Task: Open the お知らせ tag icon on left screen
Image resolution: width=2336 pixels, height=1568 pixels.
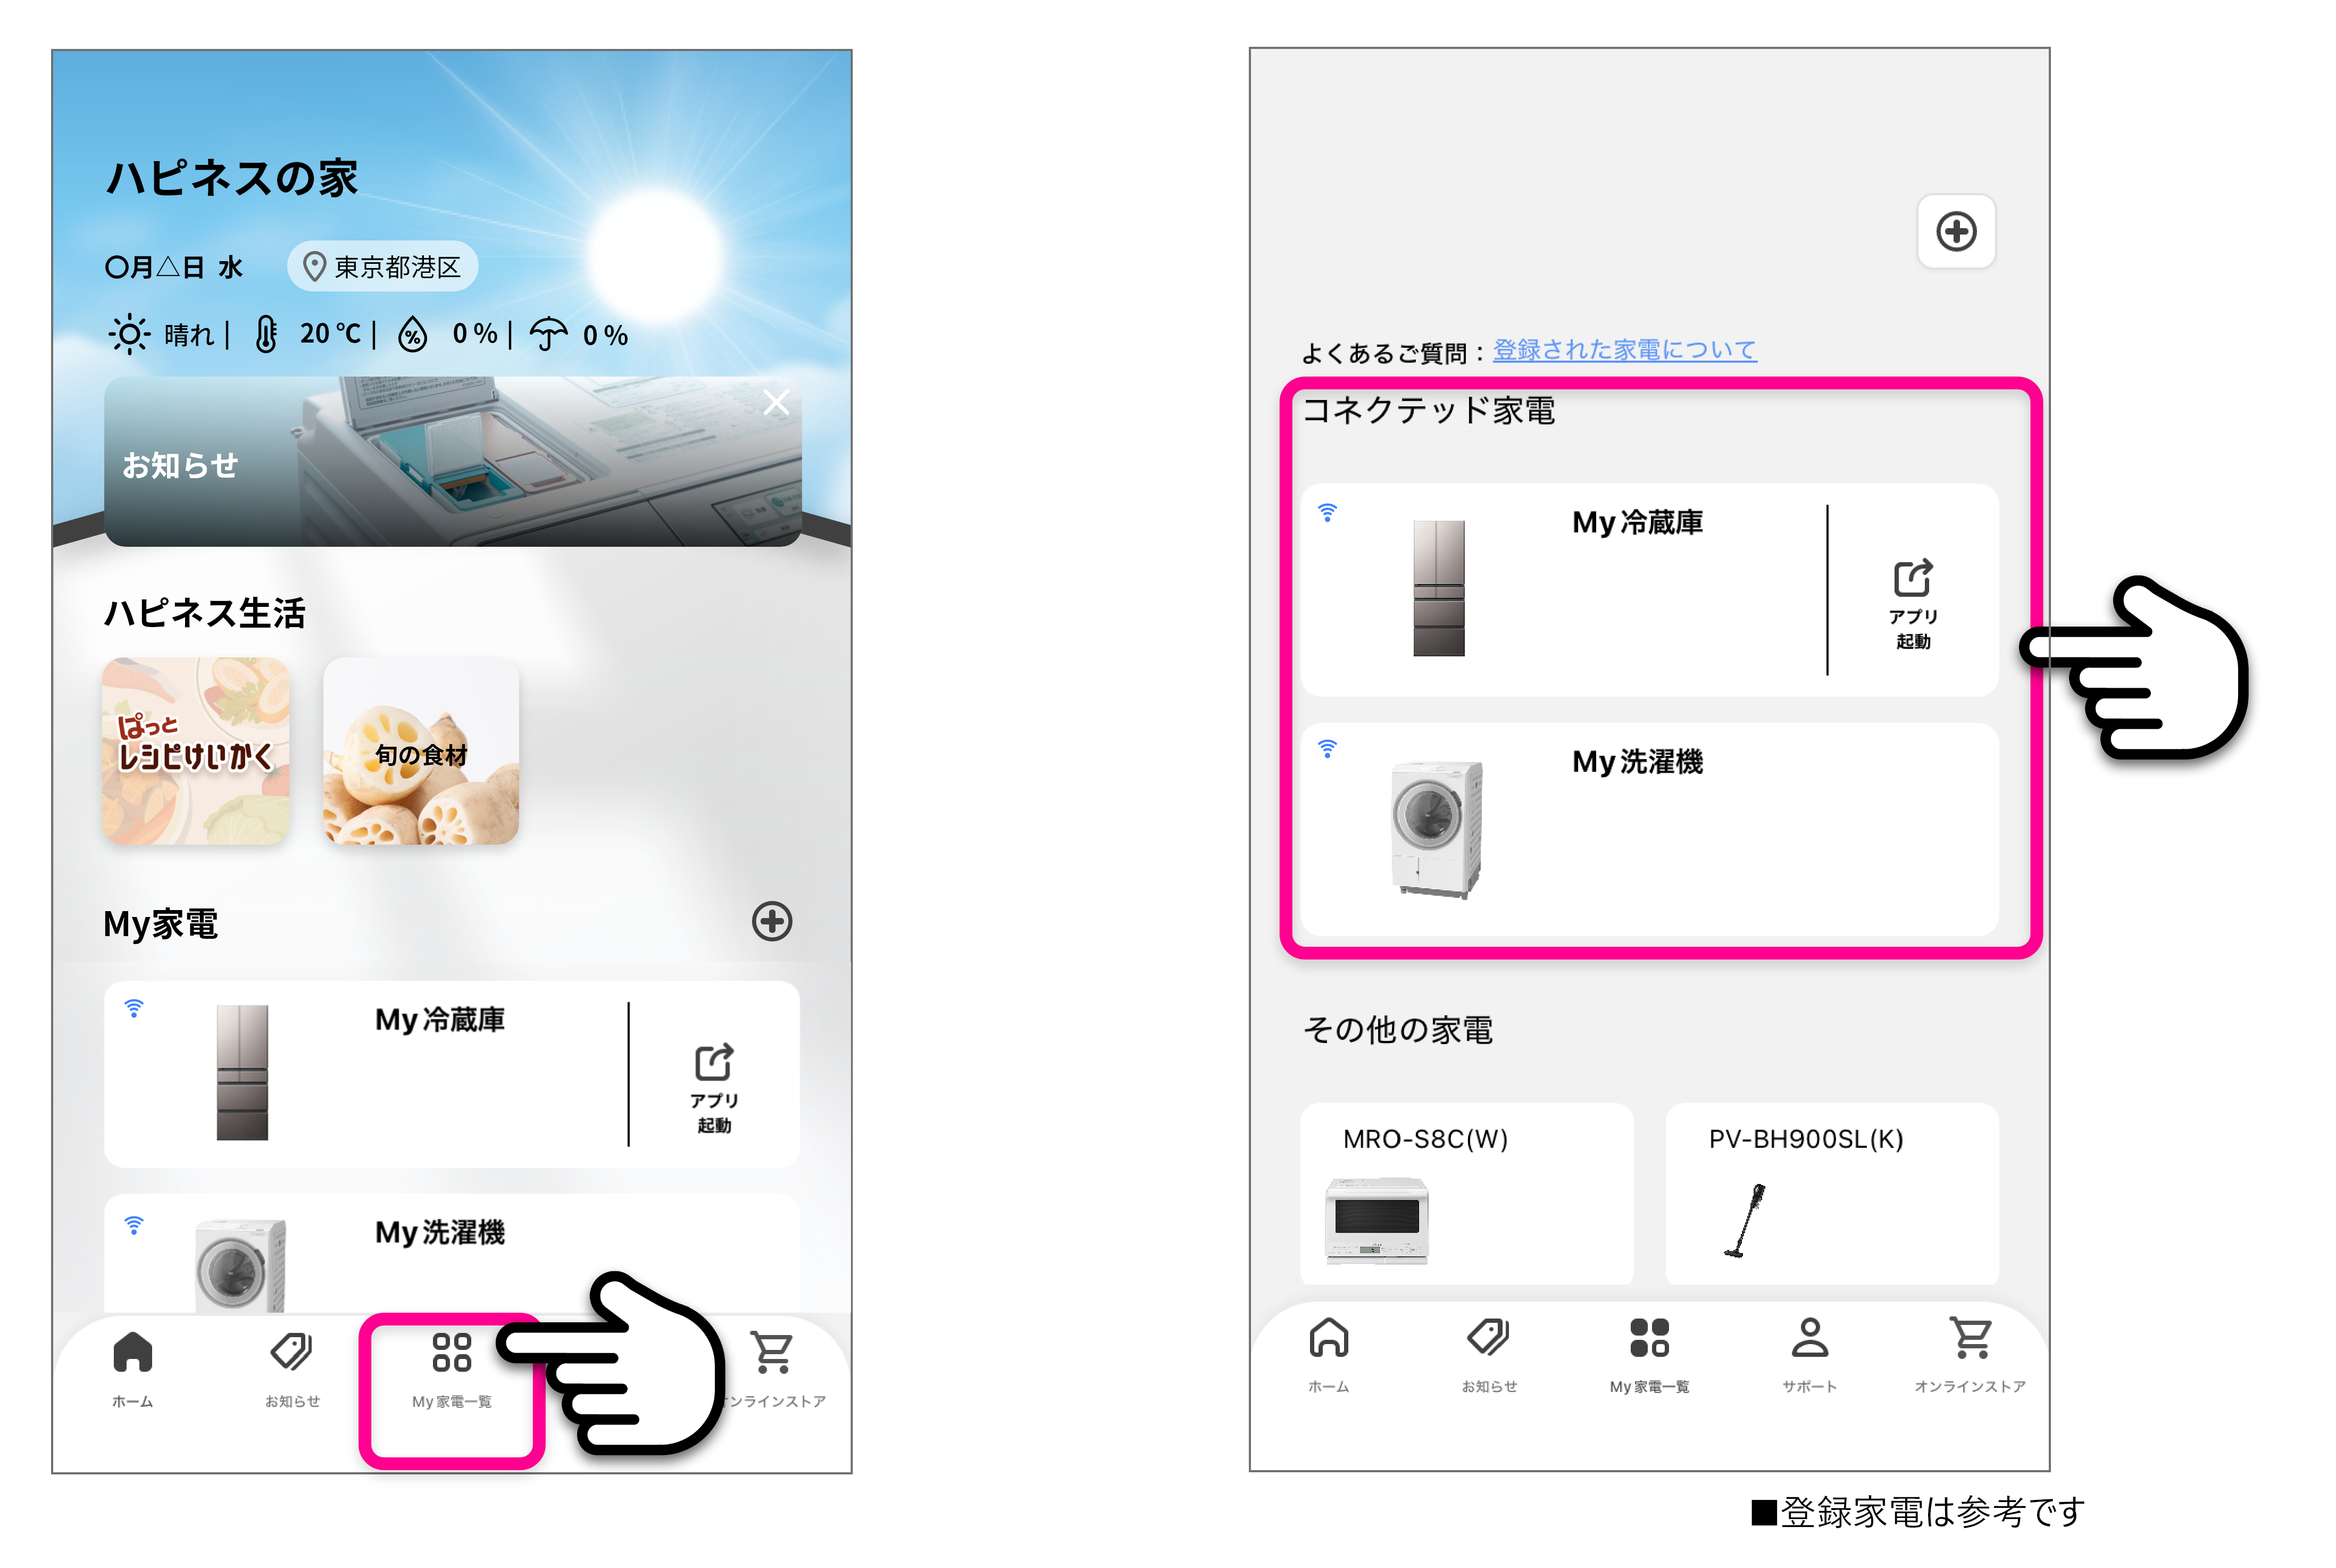Action: coord(292,1369)
